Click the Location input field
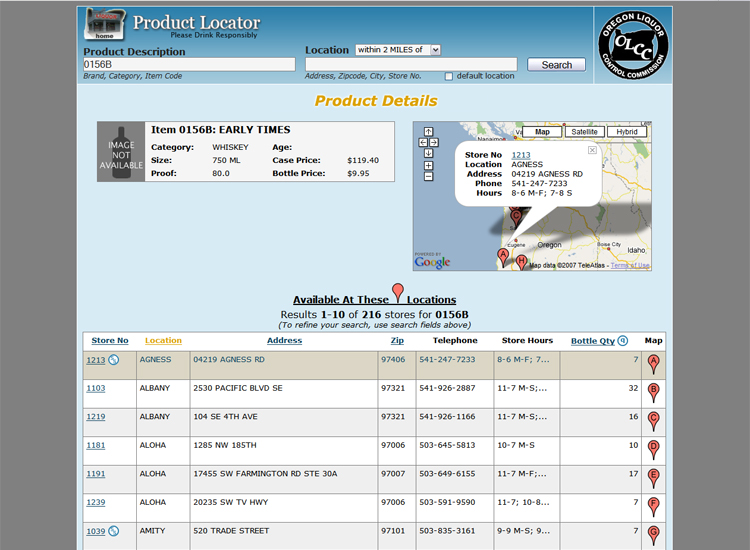750x550 pixels. 411,65
